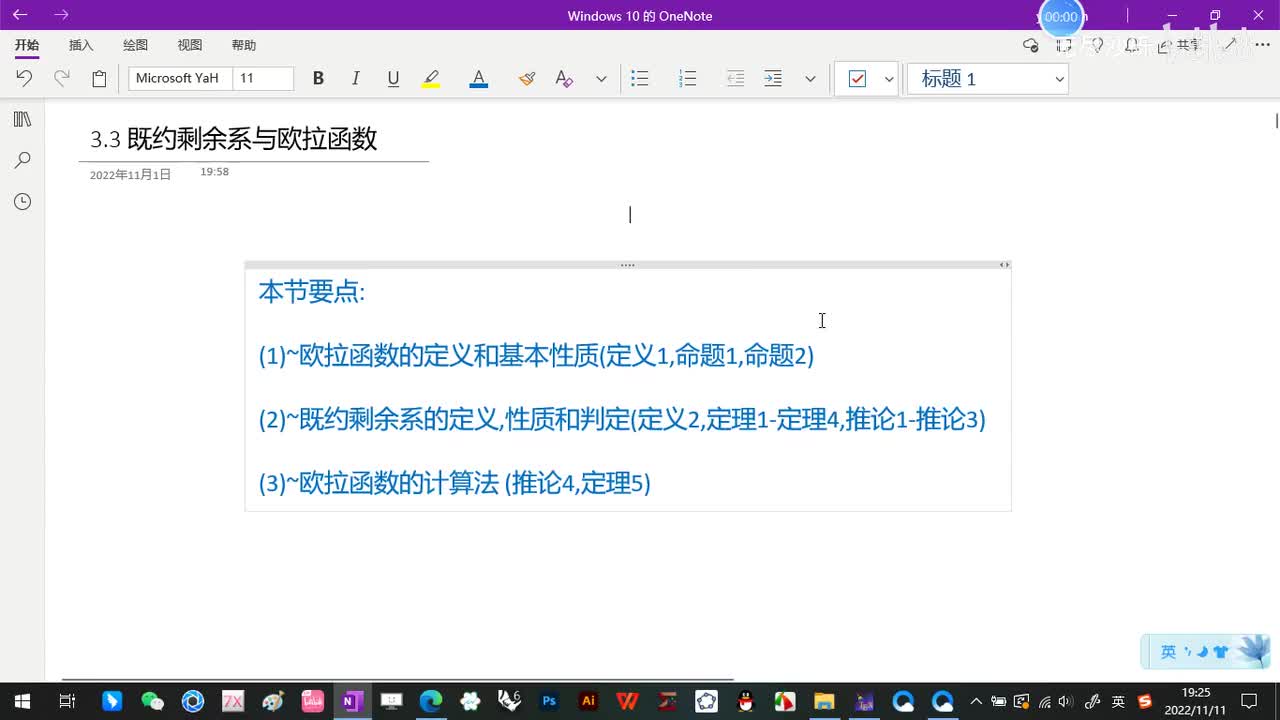
Task: Click the heading text 本节要点:
Action: click(x=312, y=292)
